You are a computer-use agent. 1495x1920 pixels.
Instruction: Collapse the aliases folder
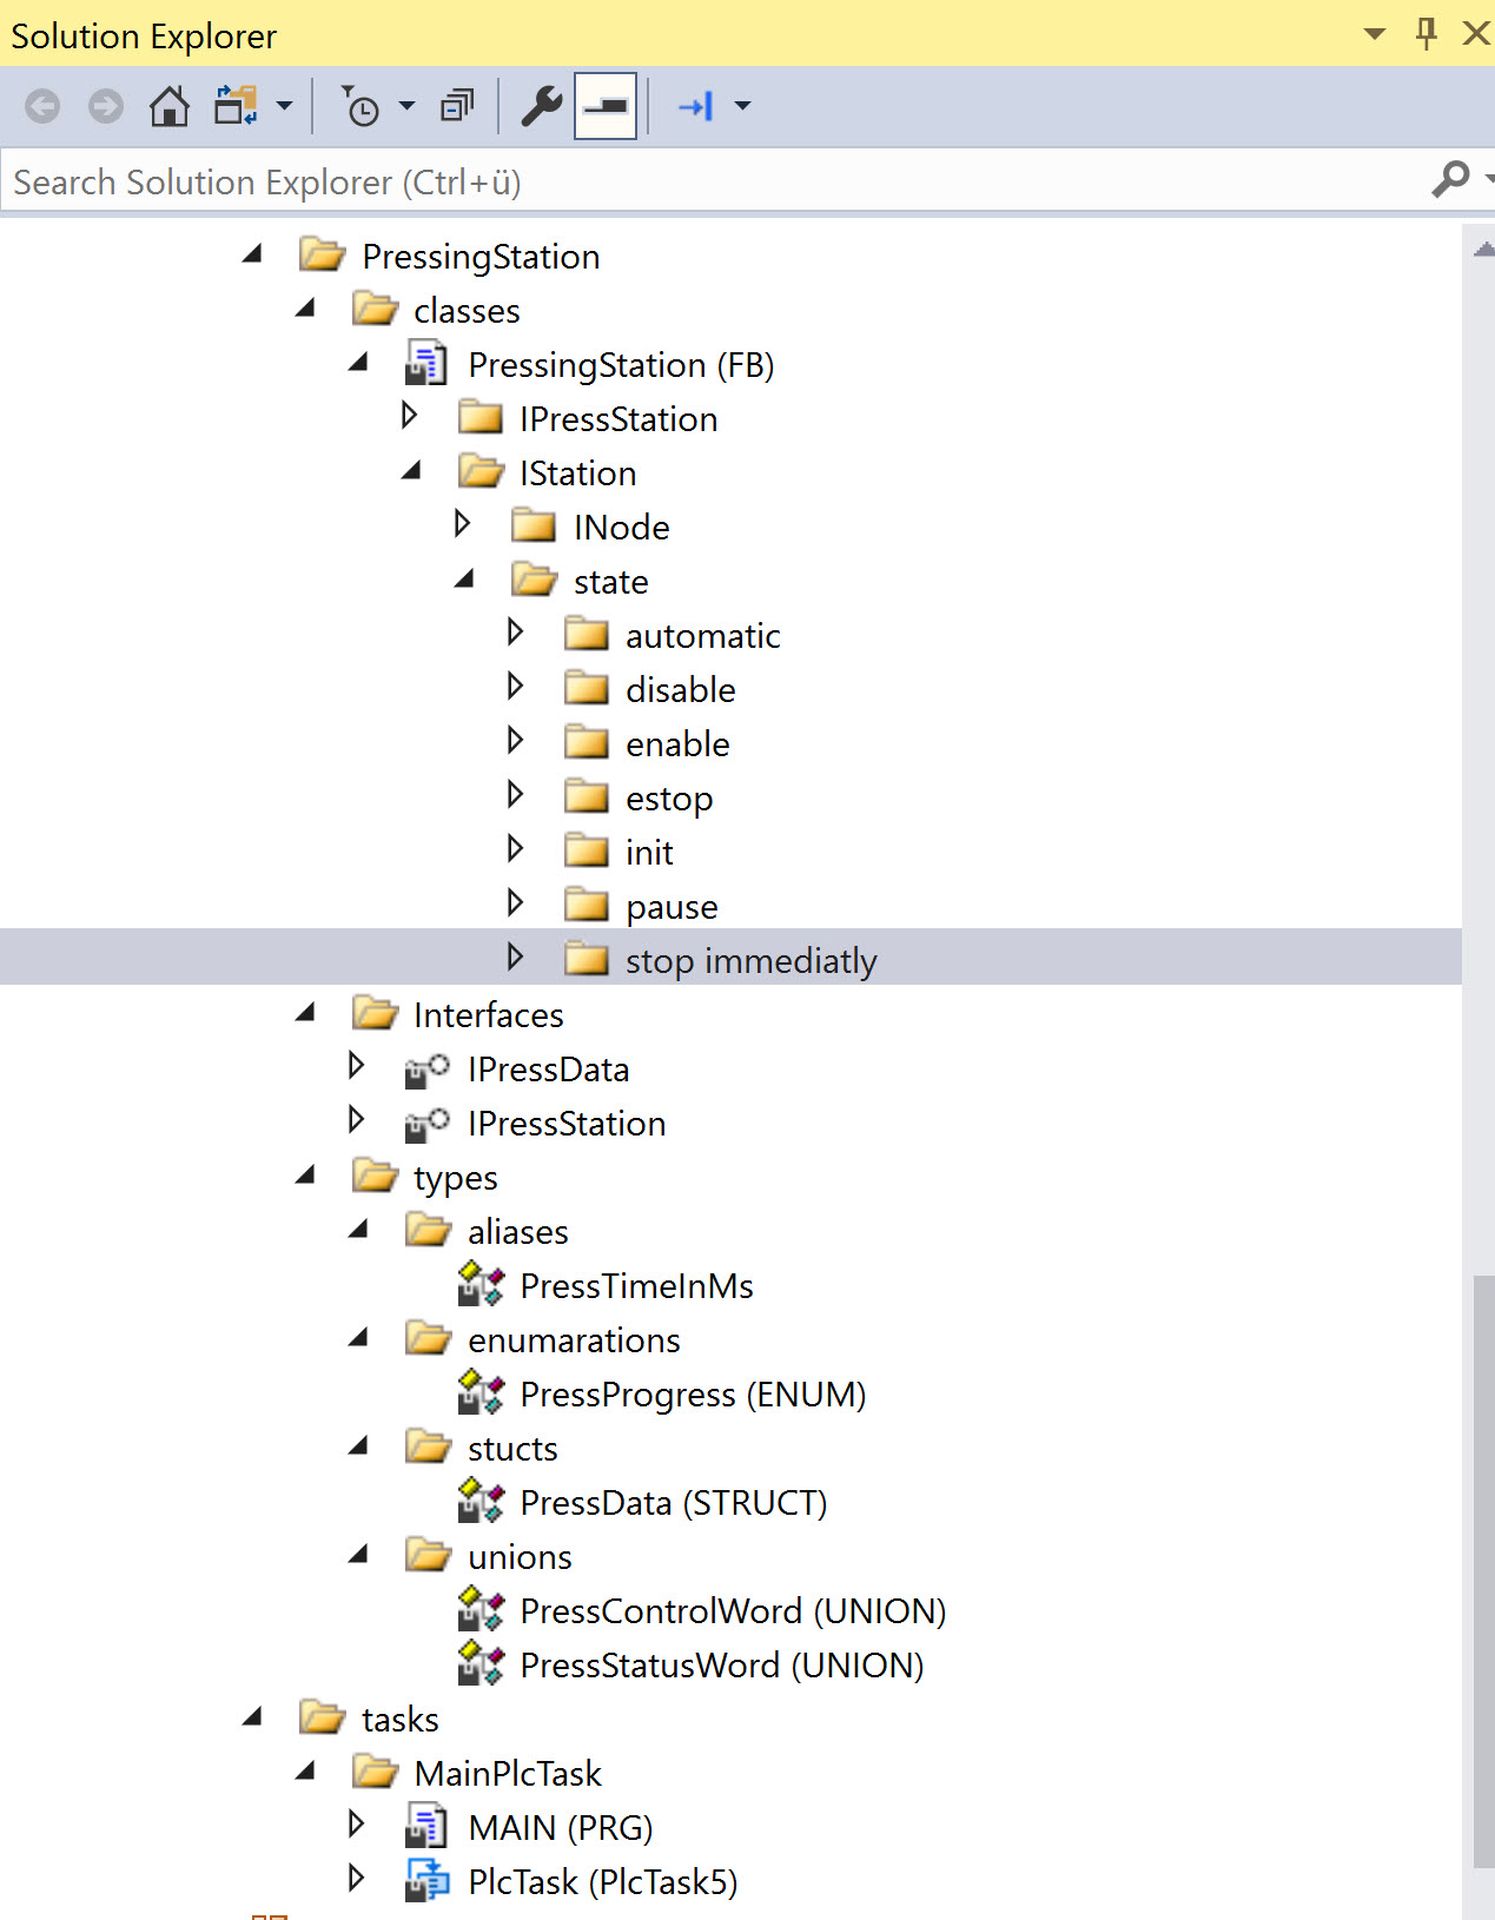359,1231
